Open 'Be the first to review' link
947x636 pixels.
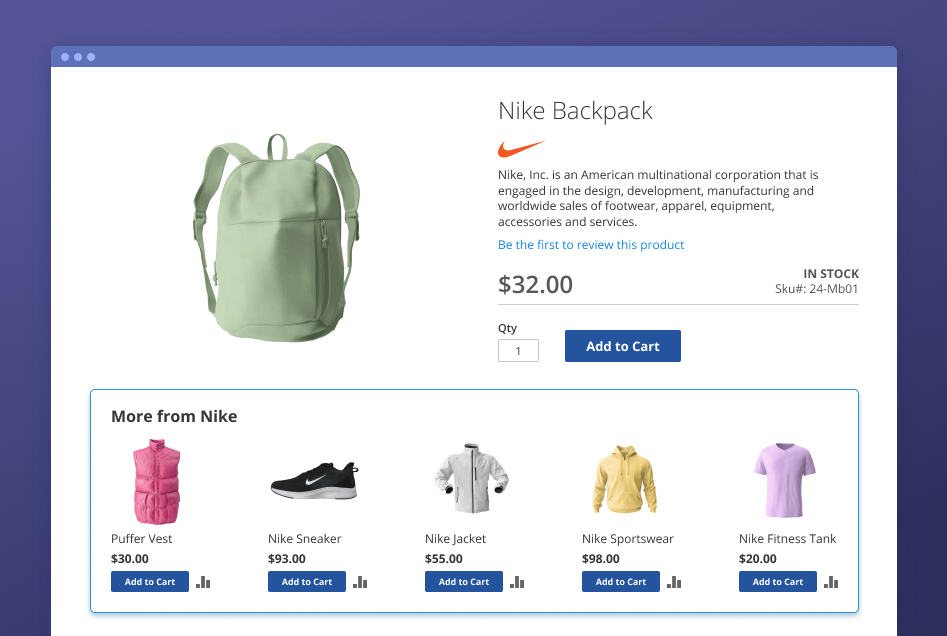point(591,245)
